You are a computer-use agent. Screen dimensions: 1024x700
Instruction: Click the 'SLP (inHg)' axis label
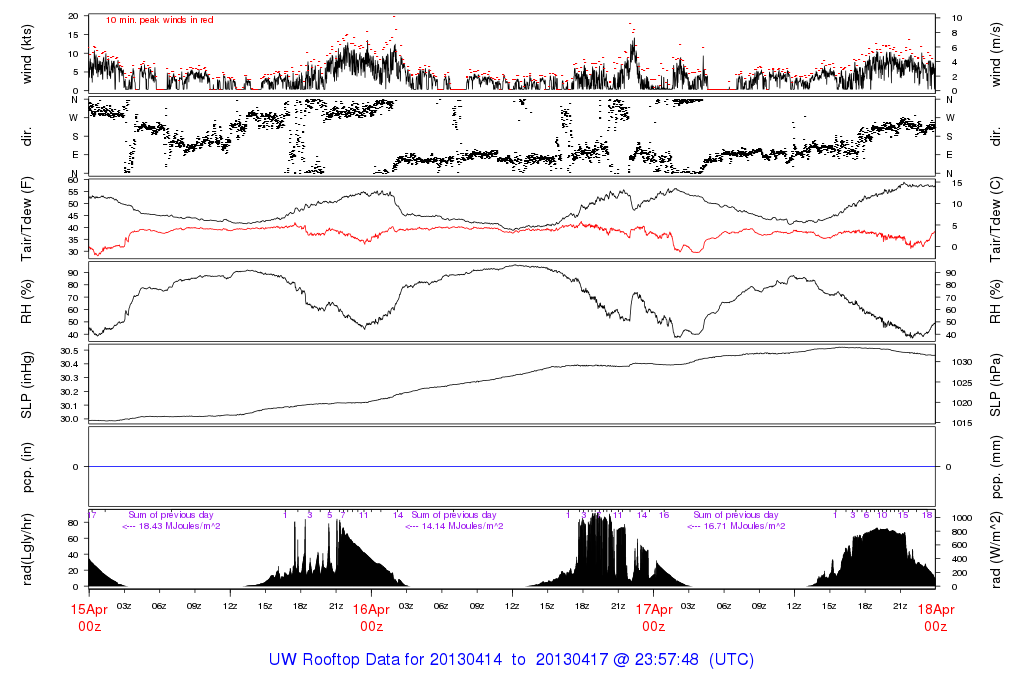click(x=27, y=385)
